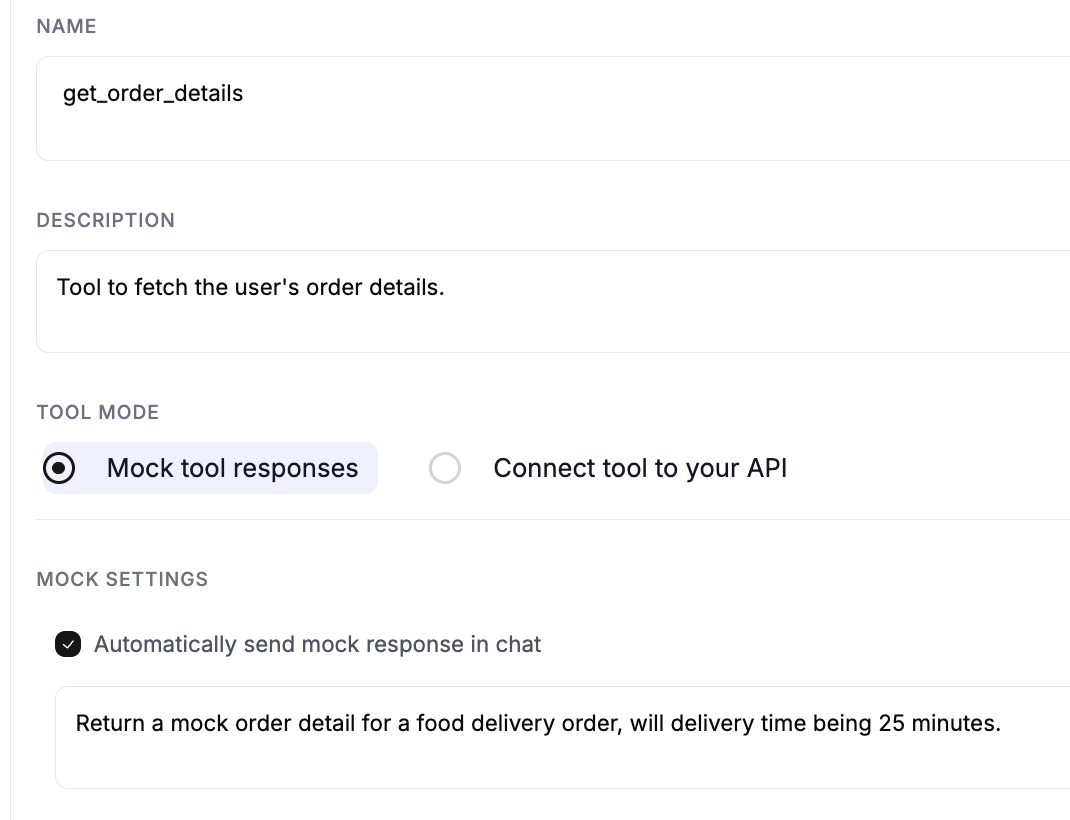Click the Automatically send mock response label
The height and width of the screenshot is (820, 1070).
316,644
